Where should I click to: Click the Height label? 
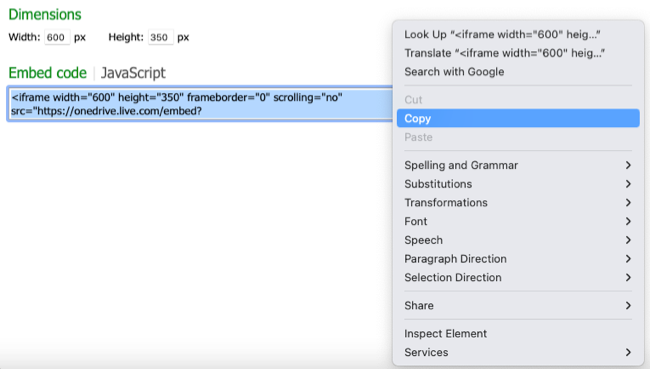[x=126, y=37]
